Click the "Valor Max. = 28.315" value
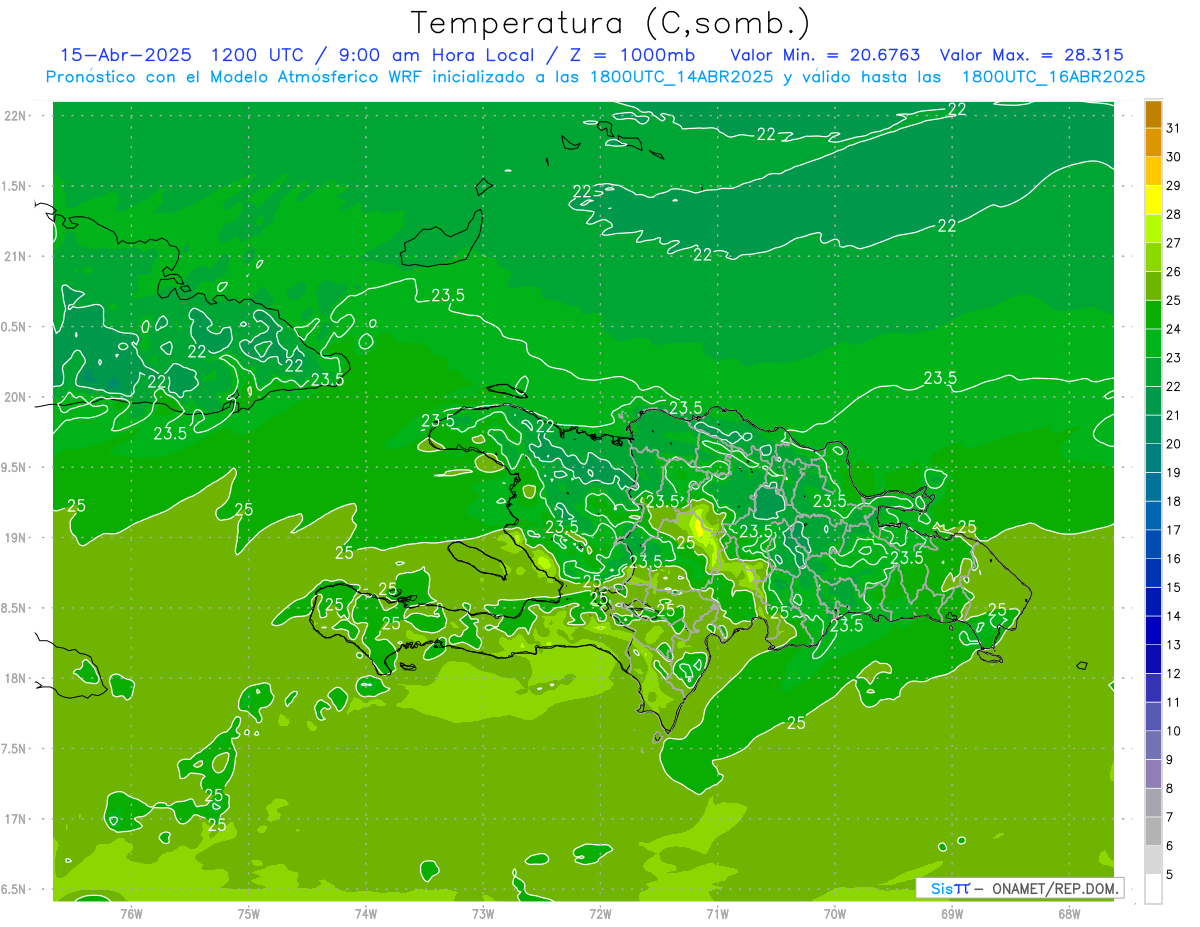This screenshot has height=927, width=1200. (1031, 55)
